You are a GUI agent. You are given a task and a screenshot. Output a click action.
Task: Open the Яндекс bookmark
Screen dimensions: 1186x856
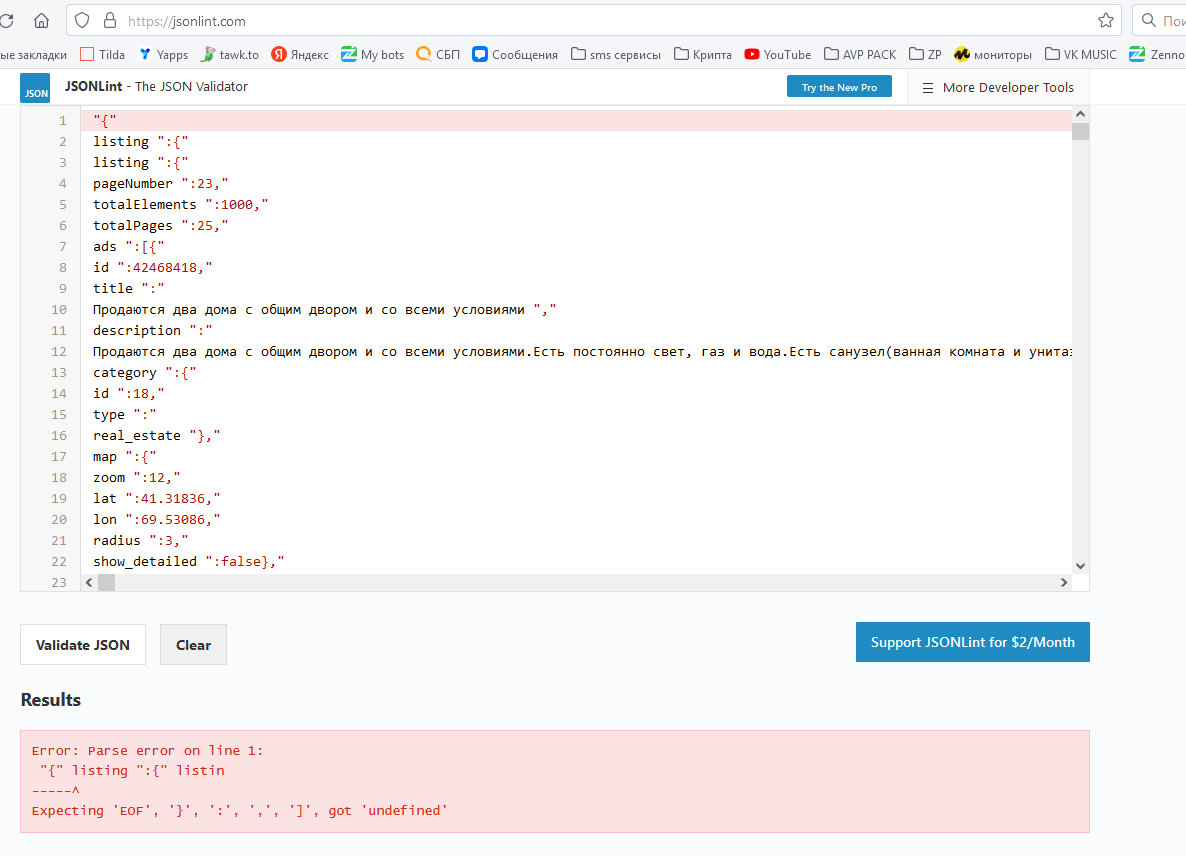[300, 54]
